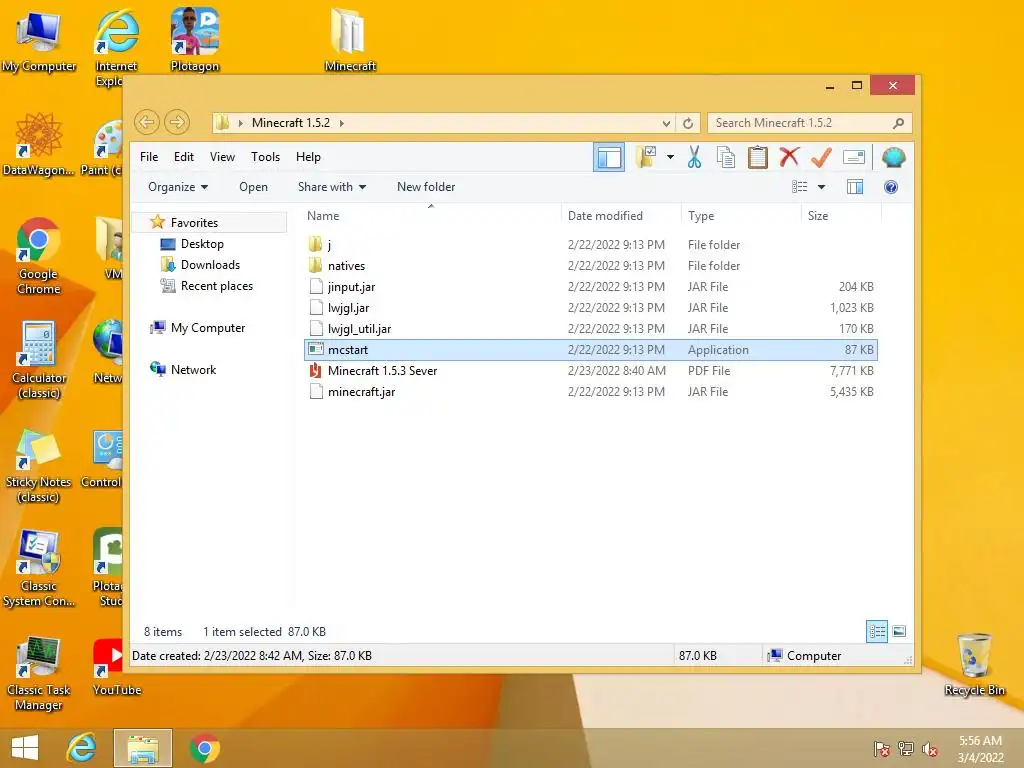Open Google Chrome from taskbar
This screenshot has height=768, width=1024.
pos(204,748)
